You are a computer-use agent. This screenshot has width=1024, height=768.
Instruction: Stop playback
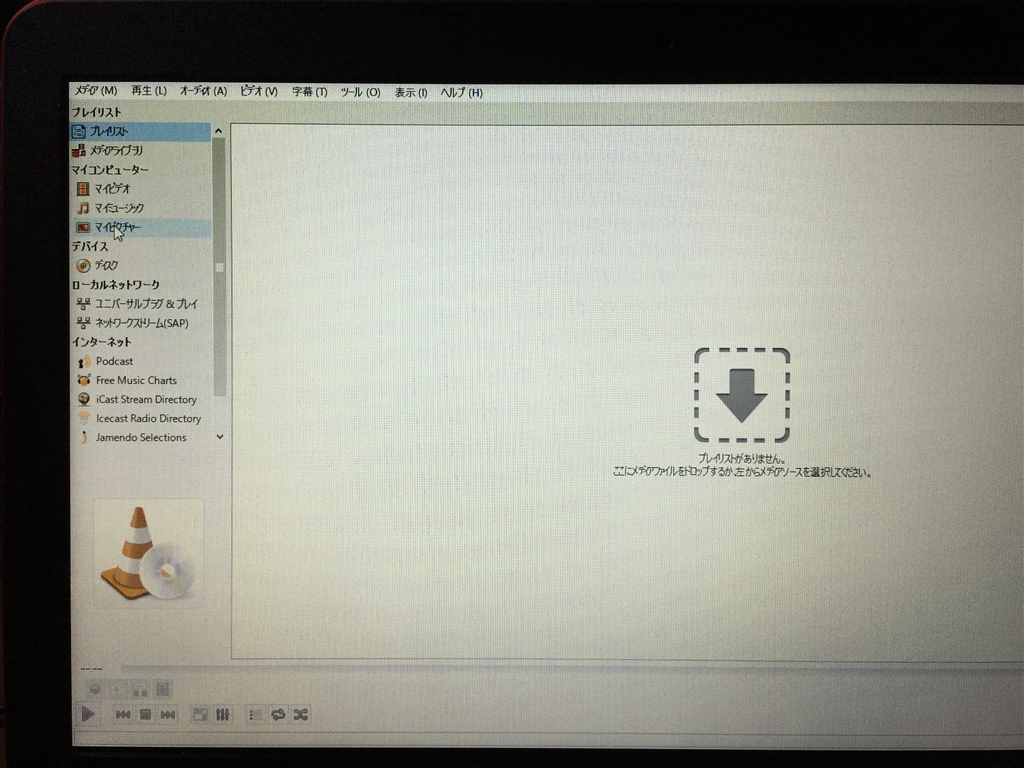point(146,715)
